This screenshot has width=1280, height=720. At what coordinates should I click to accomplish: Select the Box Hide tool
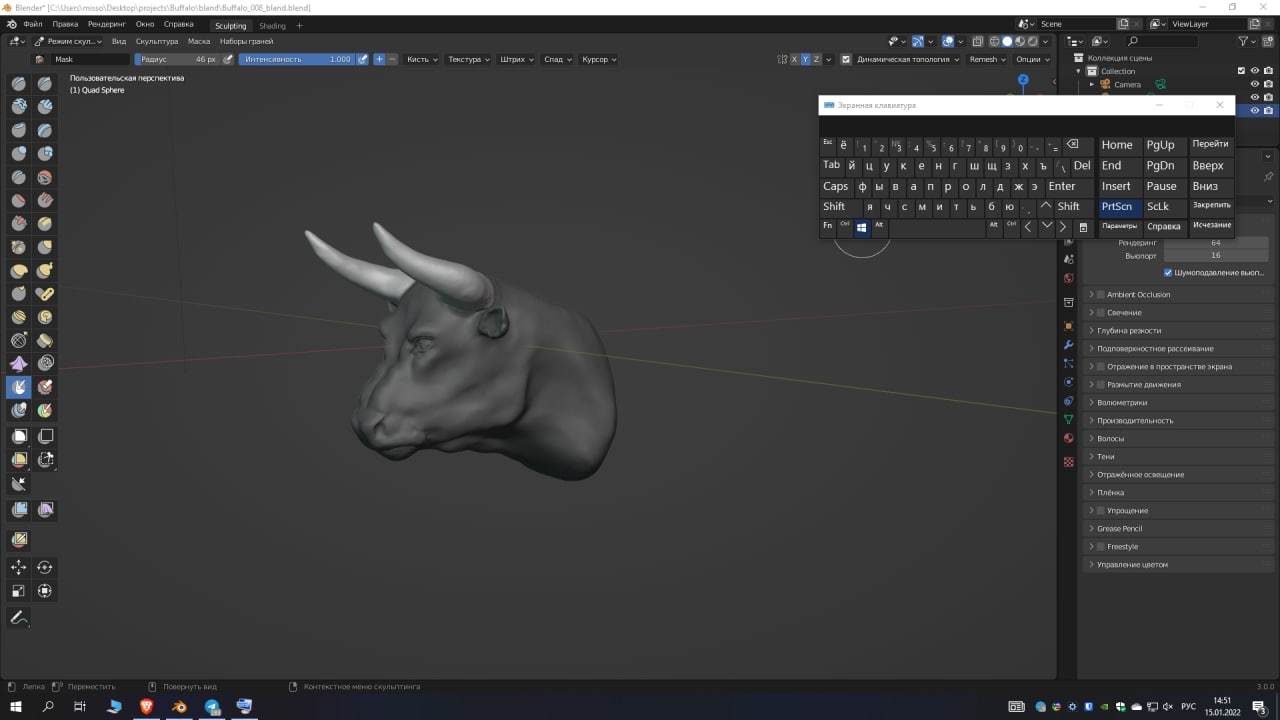tap(45, 436)
